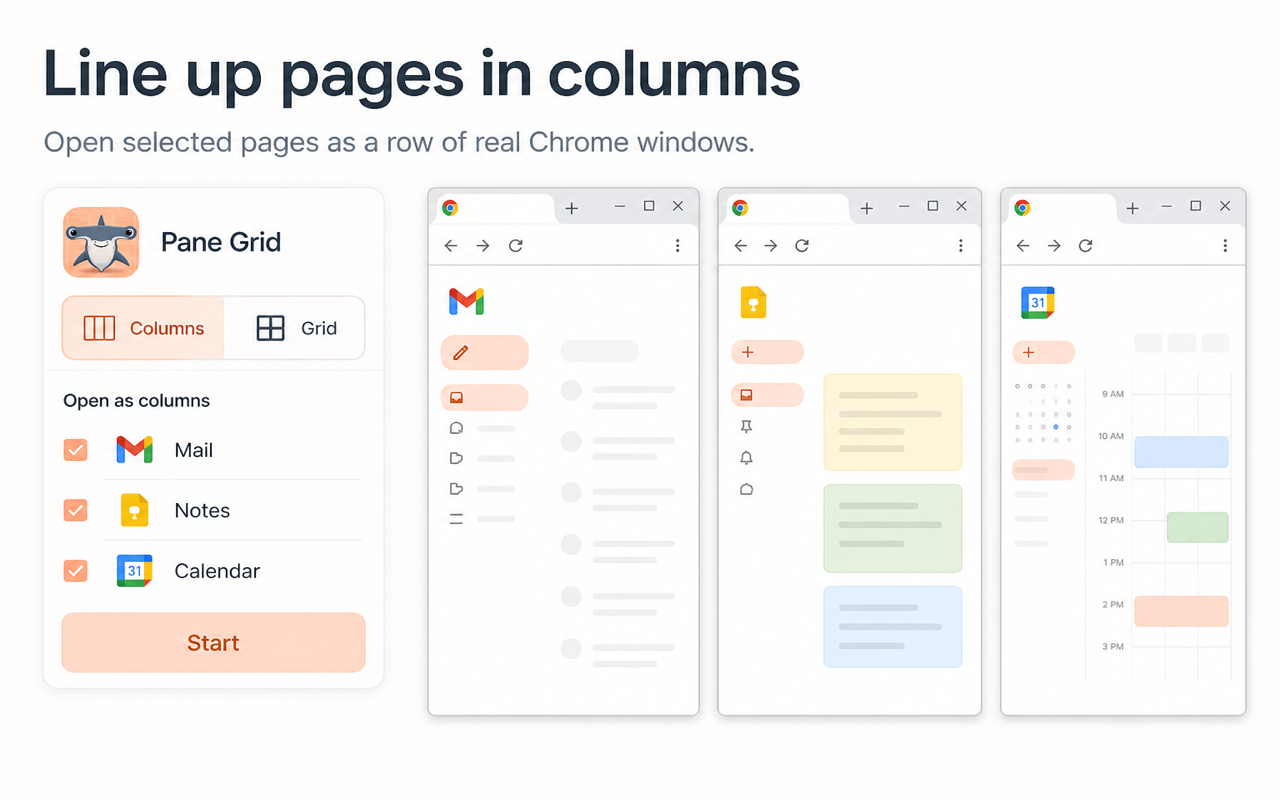Open a new tab in Gmail window

[571, 208]
